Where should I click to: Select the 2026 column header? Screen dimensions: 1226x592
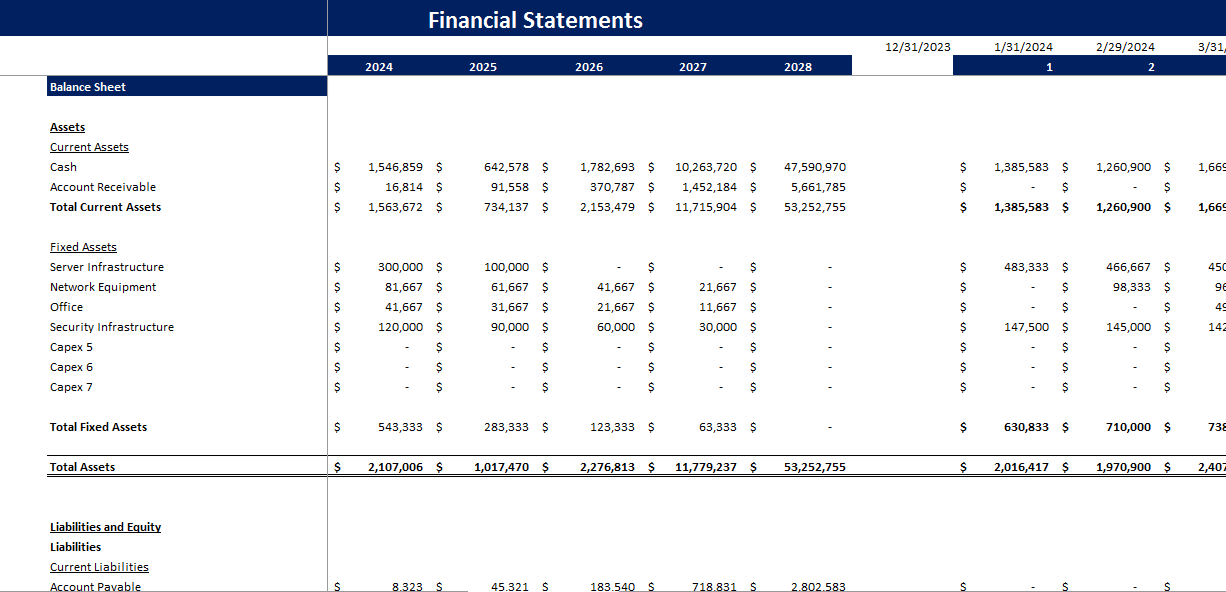[x=589, y=65]
